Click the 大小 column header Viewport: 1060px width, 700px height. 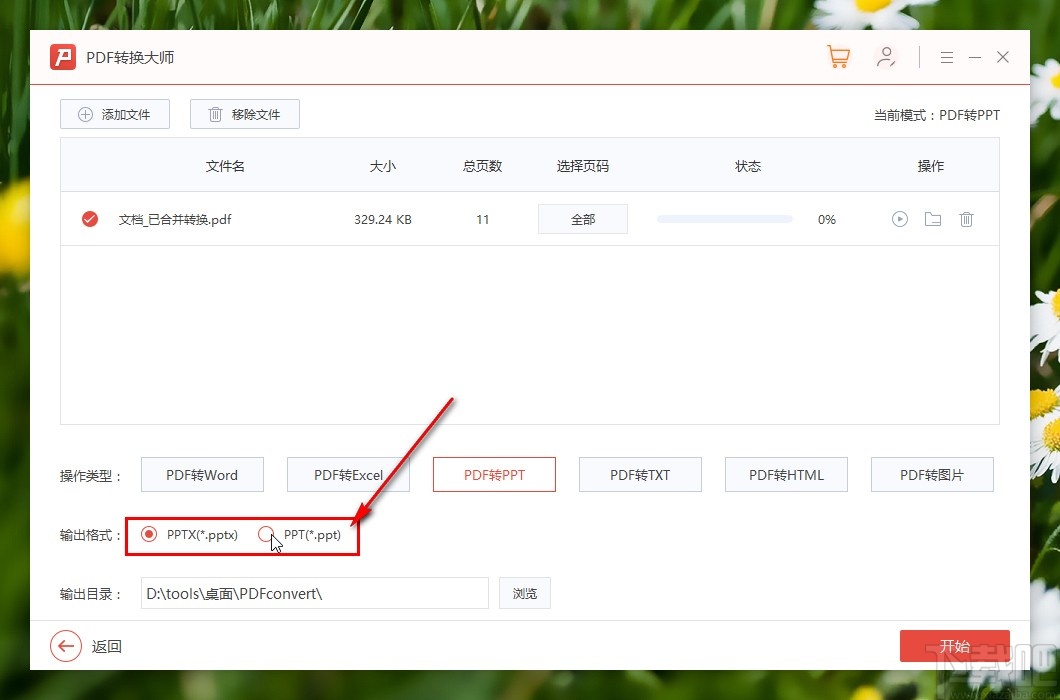click(x=383, y=166)
